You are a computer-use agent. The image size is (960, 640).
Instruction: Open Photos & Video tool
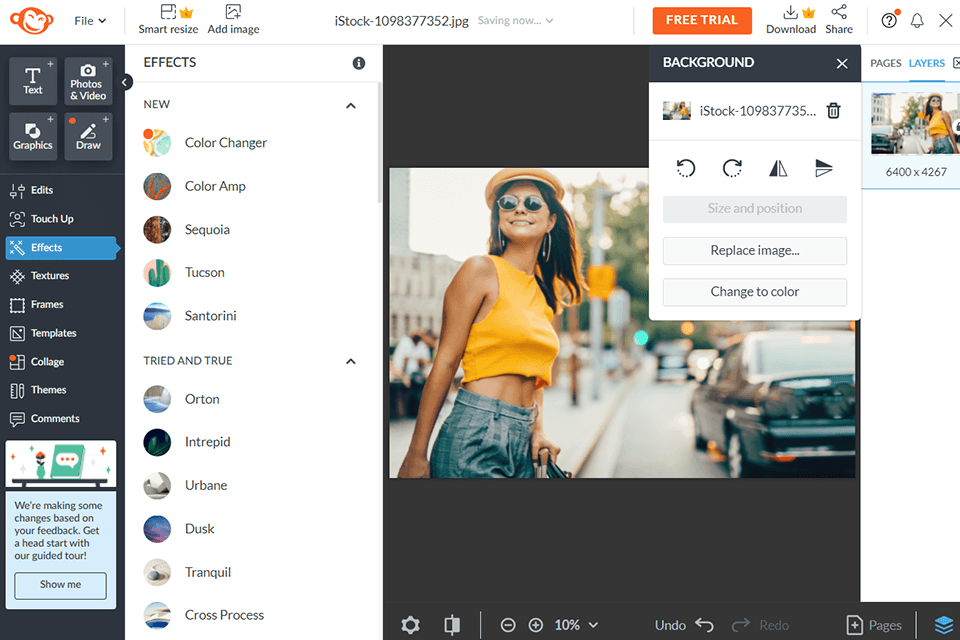pos(88,81)
